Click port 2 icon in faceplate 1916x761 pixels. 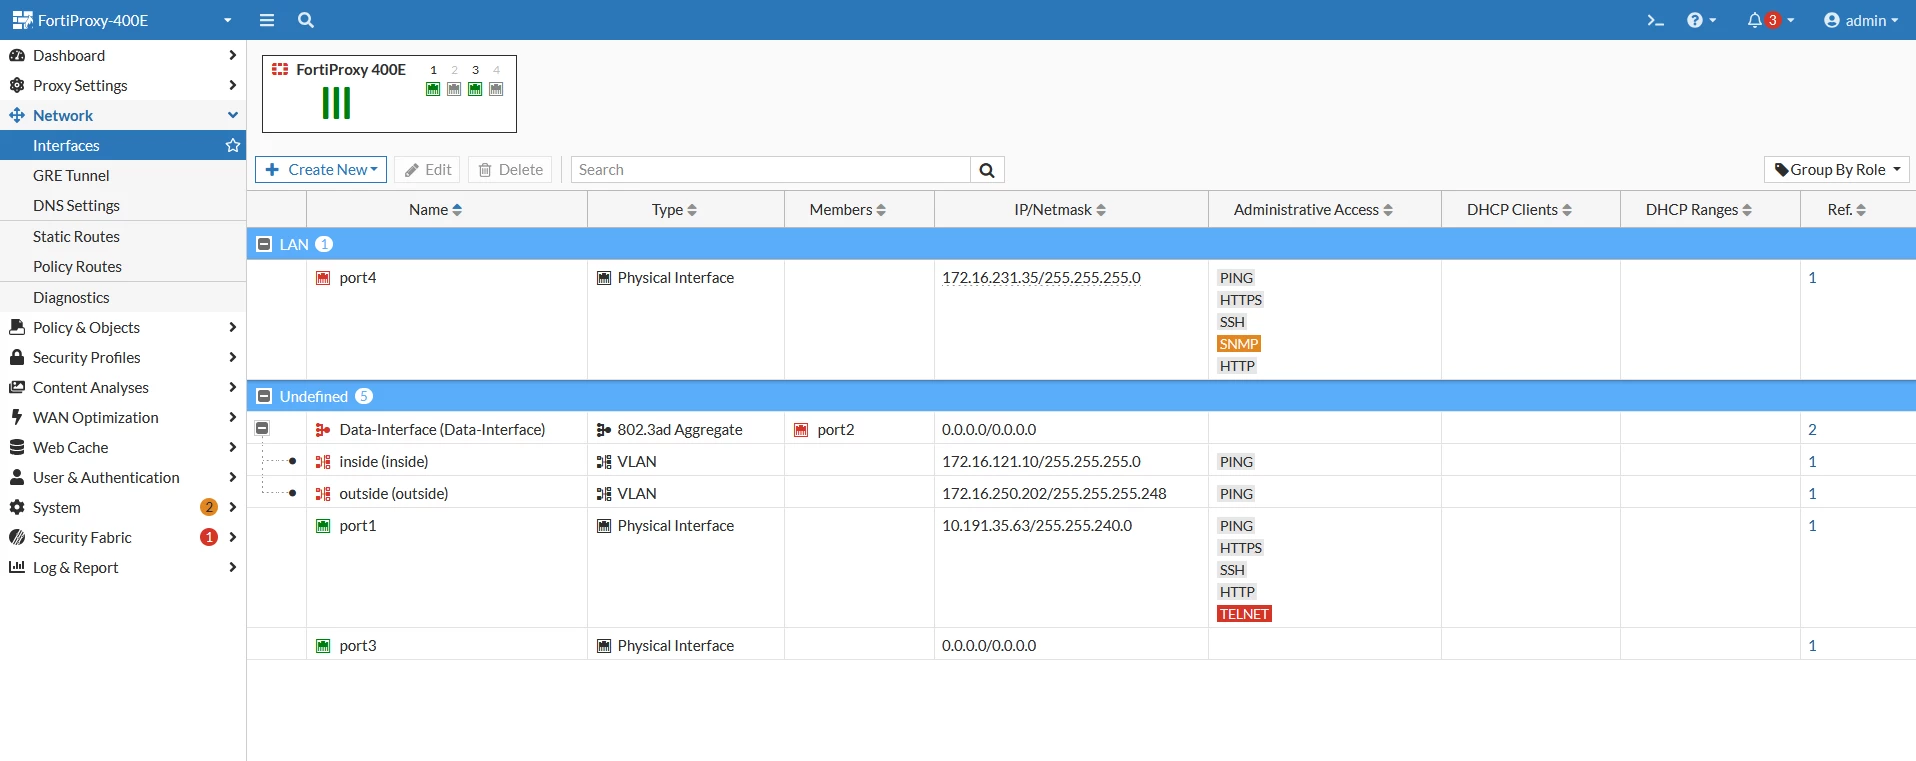(x=454, y=89)
